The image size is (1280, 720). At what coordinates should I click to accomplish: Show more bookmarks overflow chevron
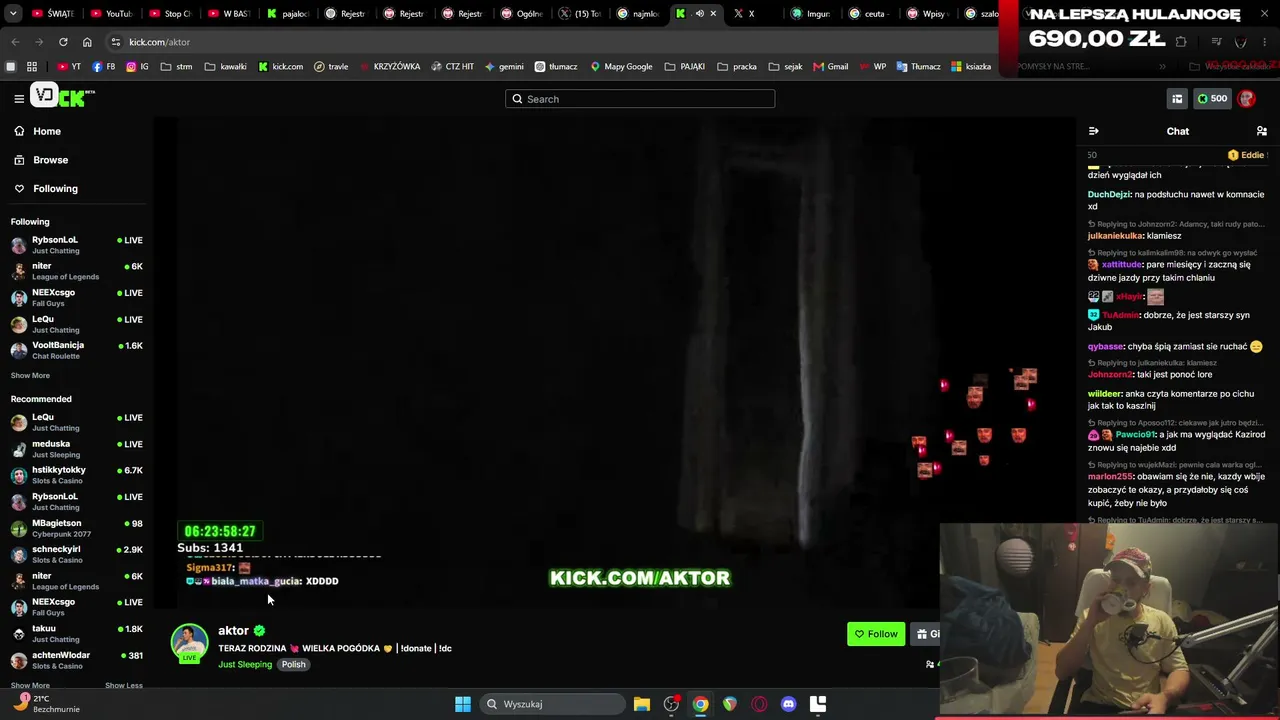coord(1162,66)
